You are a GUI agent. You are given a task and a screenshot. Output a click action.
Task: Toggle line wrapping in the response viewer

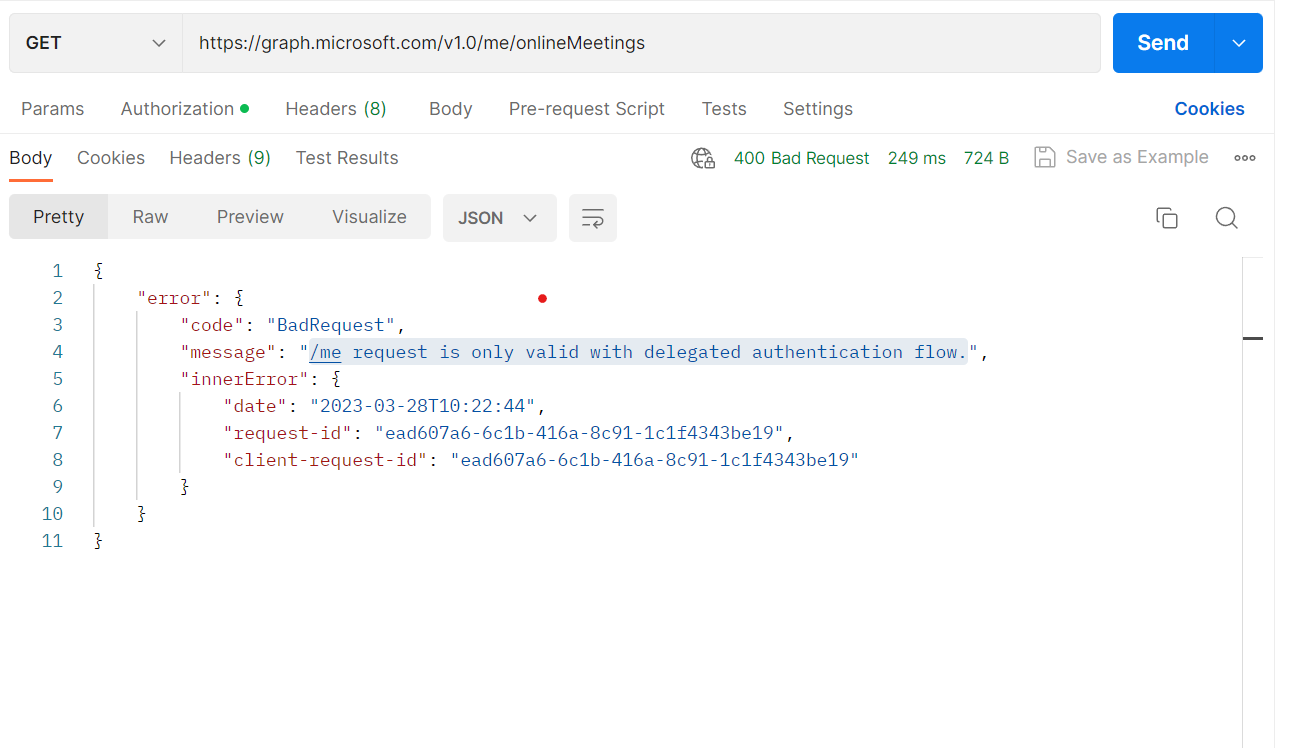pyautogui.click(x=593, y=217)
